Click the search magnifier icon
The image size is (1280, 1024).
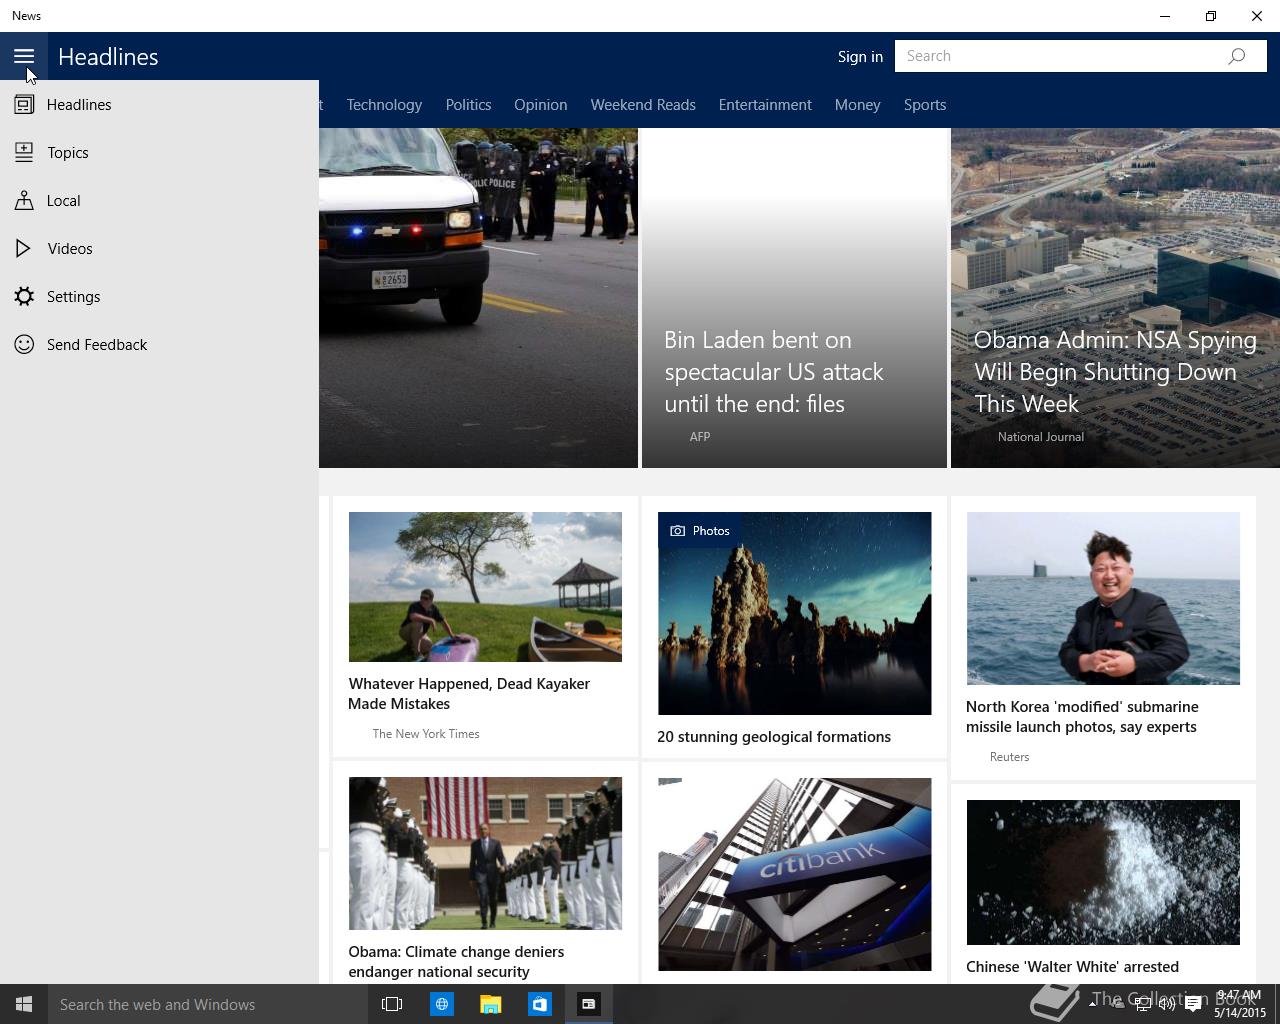[x=1237, y=56]
